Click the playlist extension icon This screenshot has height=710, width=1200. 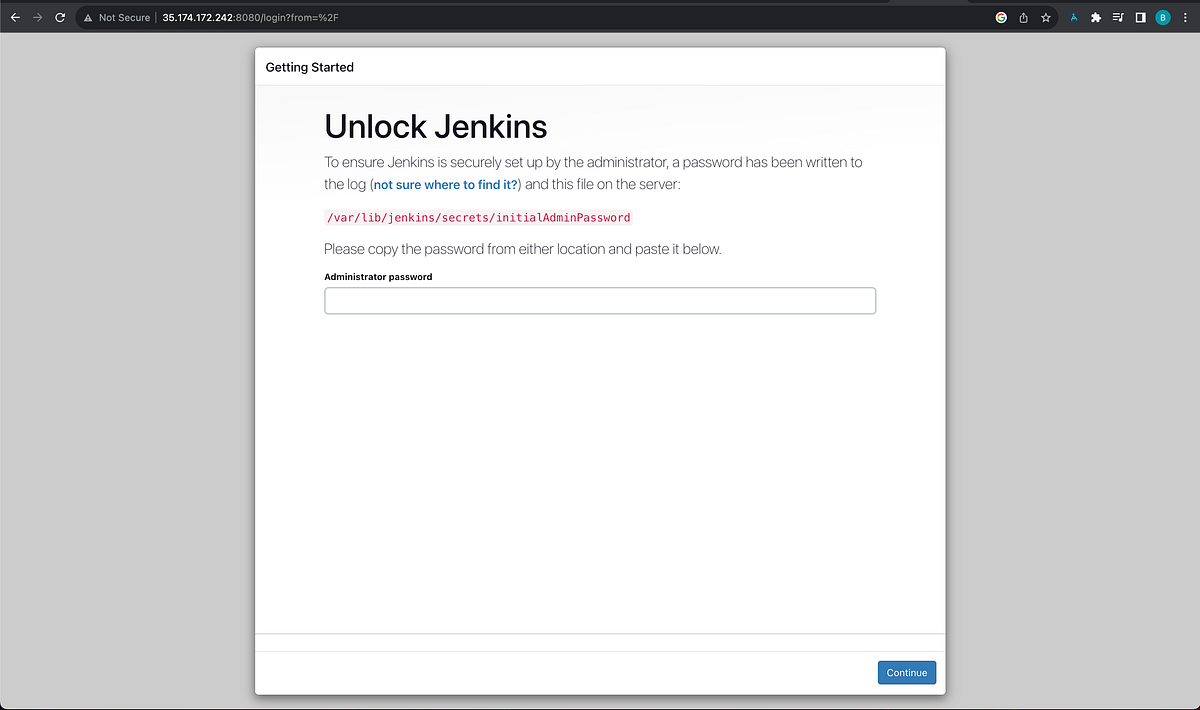[x=1117, y=17]
